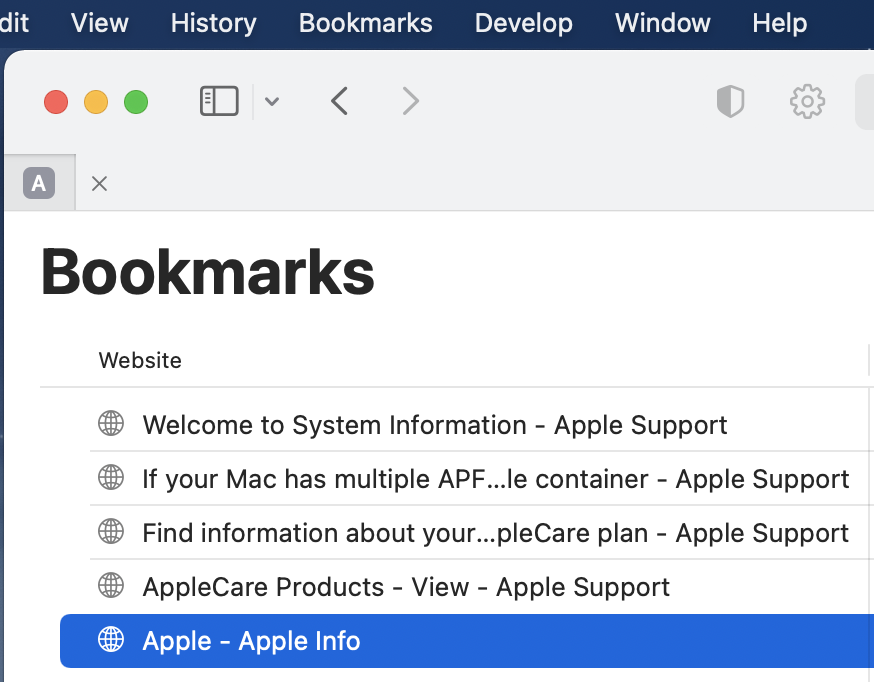Viewport: 874px width, 682px height.
Task: Sort by the Website column header
Action: 140,361
